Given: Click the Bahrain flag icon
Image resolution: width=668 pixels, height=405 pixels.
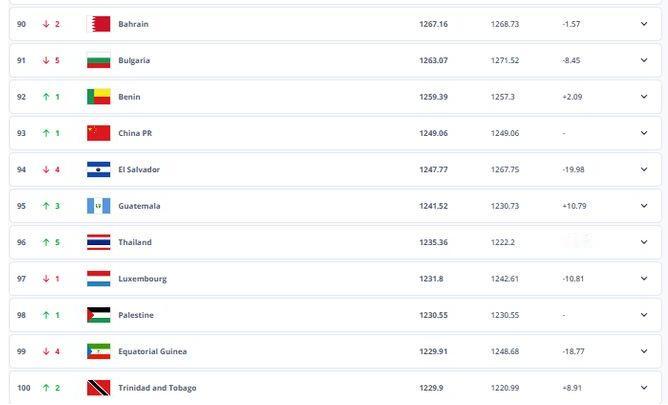Looking at the screenshot, I should [x=99, y=24].
